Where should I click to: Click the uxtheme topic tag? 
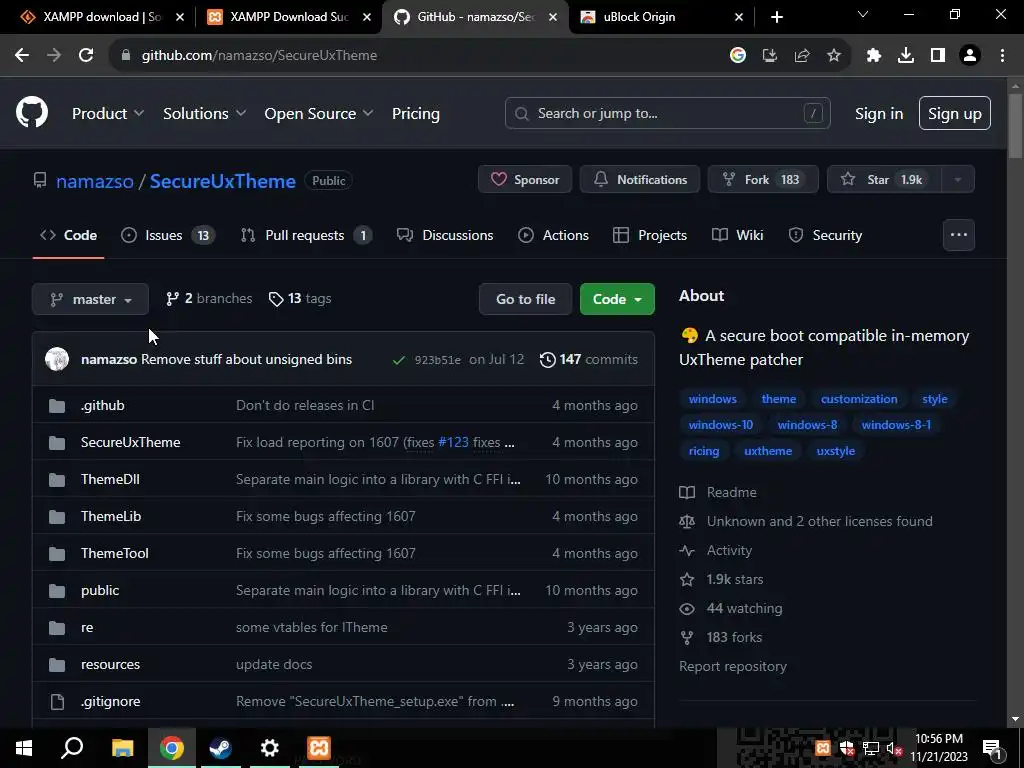[x=768, y=451]
